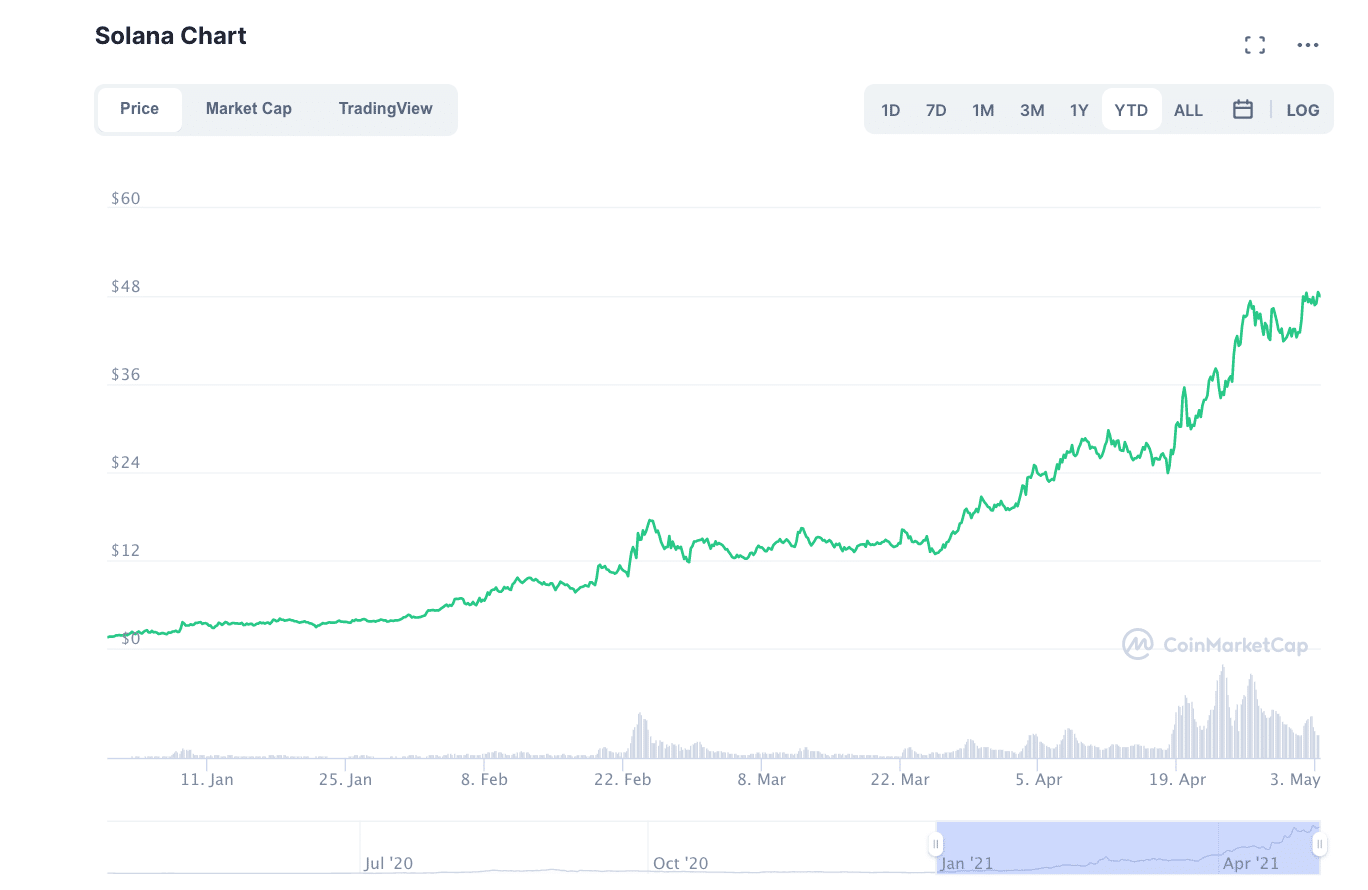Click Oct '20 in the range navigator

(681, 863)
